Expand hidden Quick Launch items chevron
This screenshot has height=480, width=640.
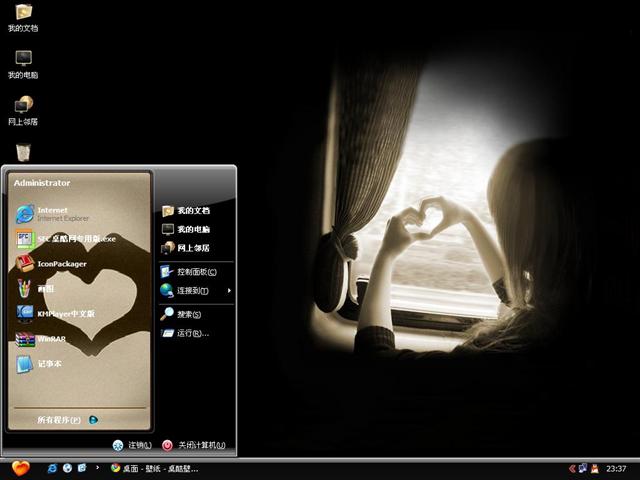[x=98, y=467]
